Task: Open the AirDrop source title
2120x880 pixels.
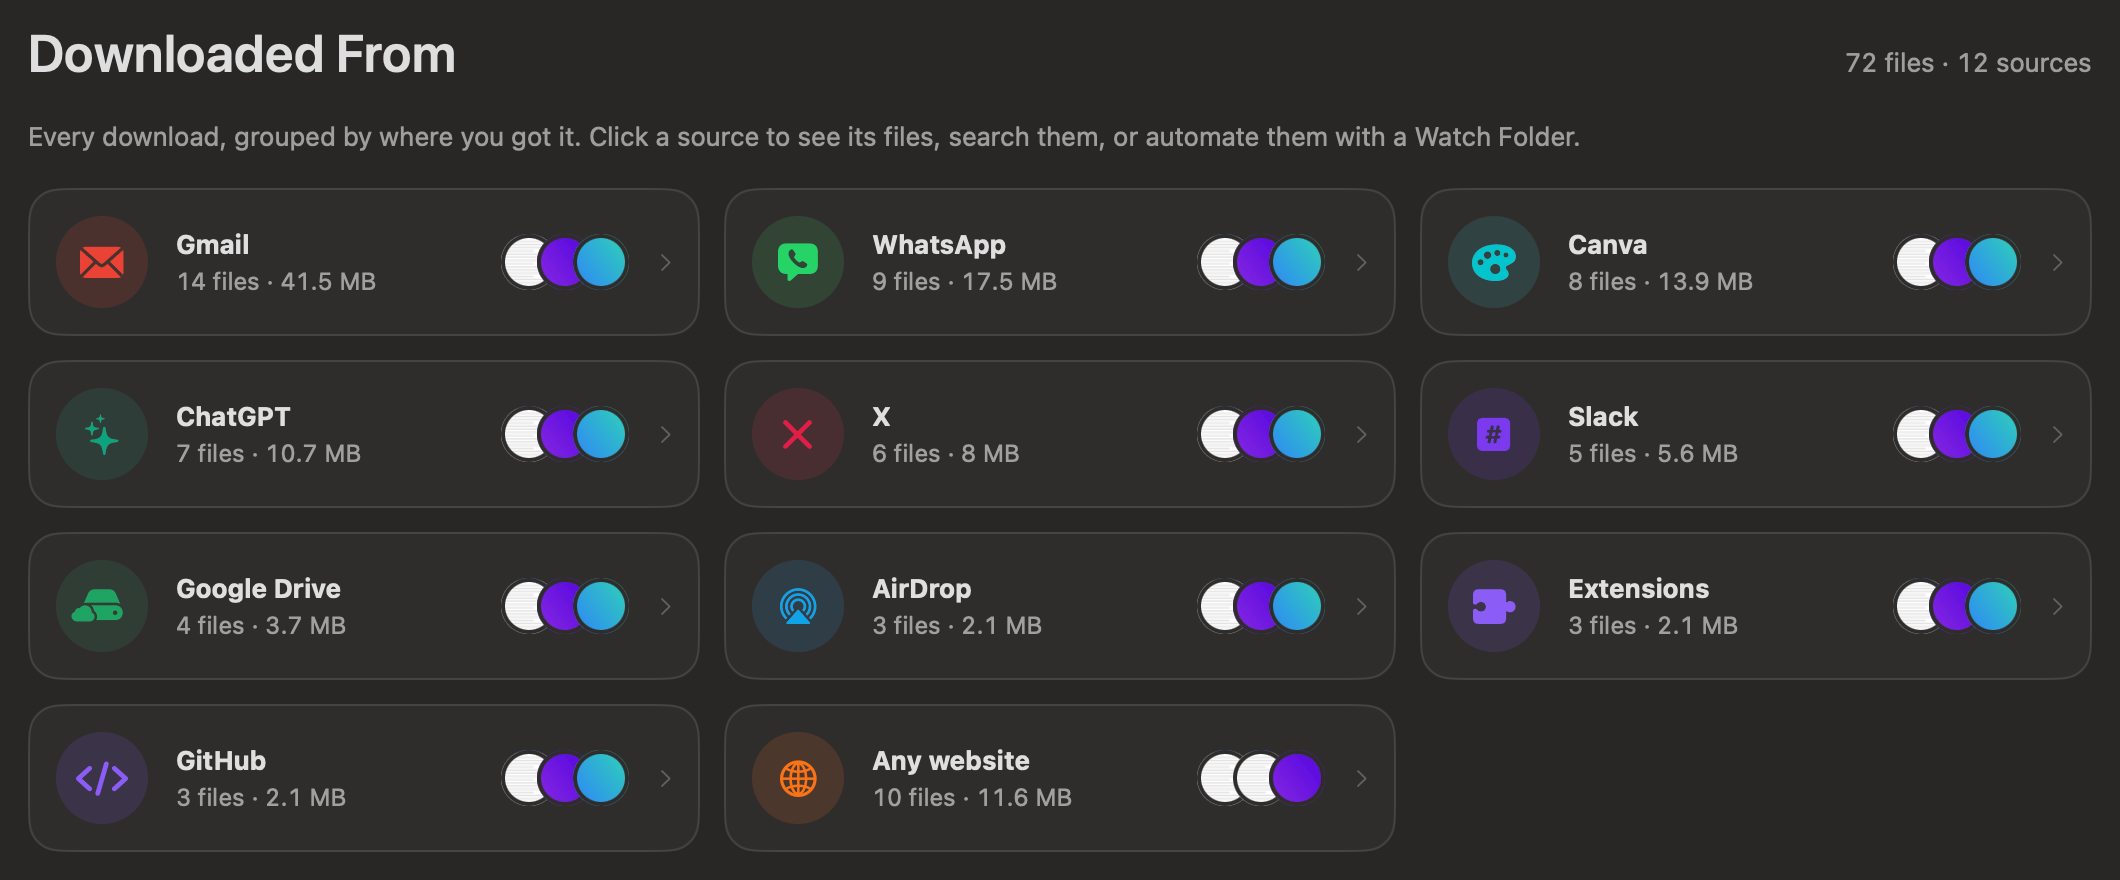Action: [x=922, y=589]
